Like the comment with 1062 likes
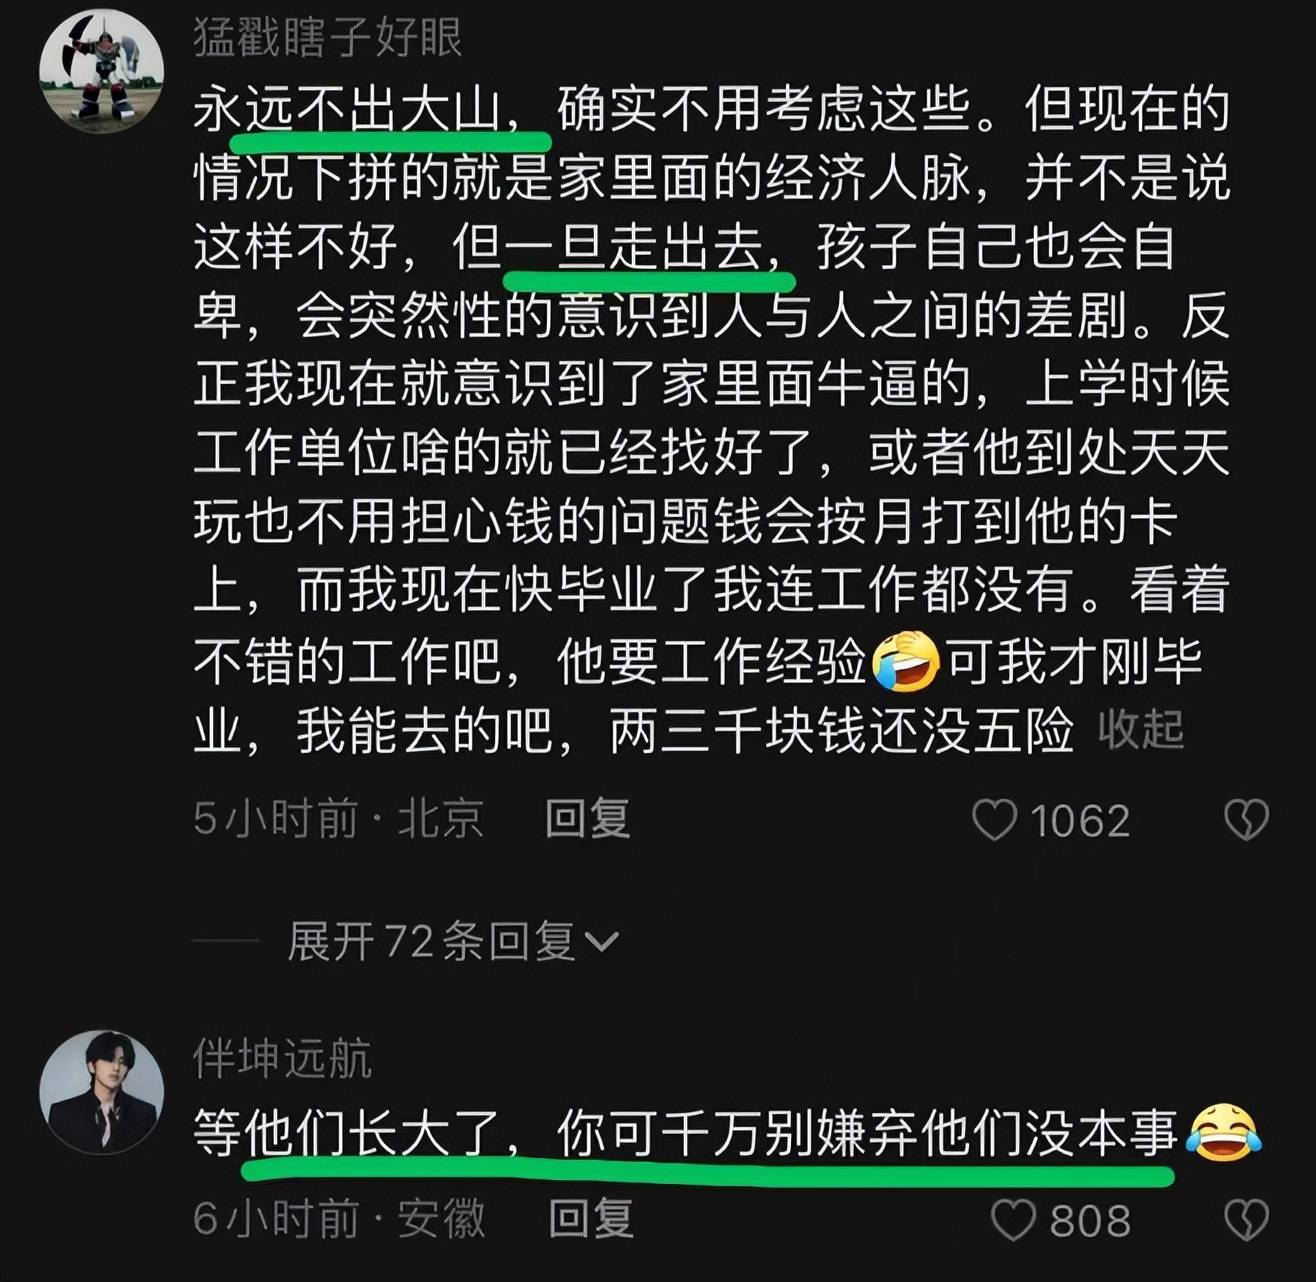 tap(994, 820)
